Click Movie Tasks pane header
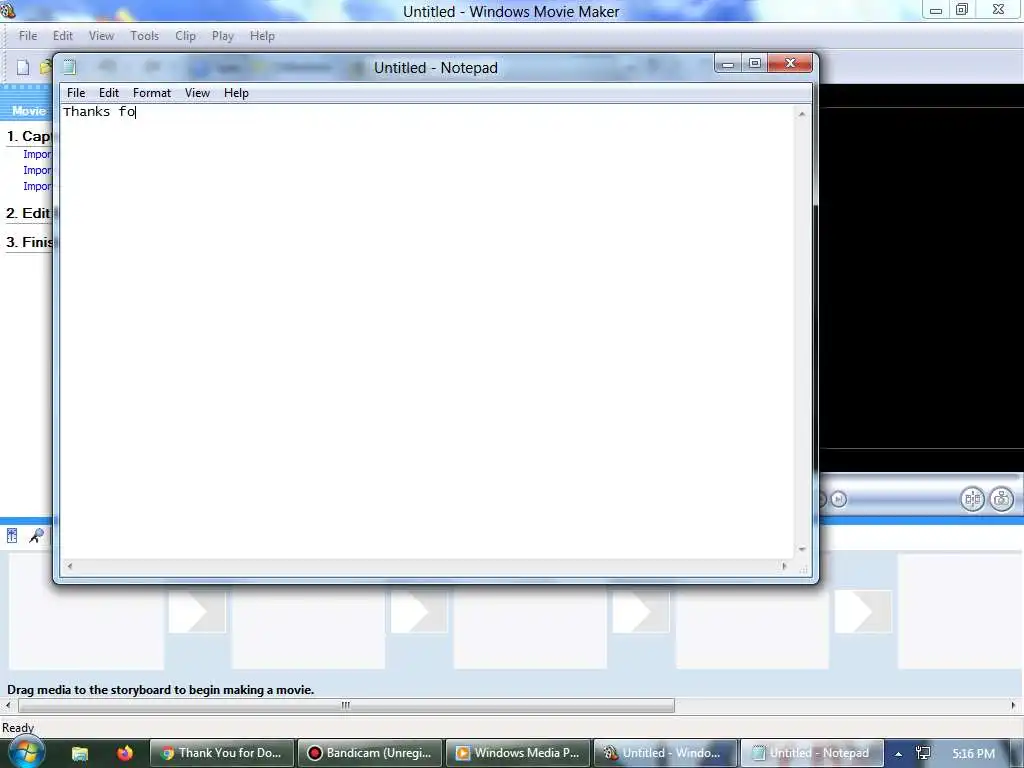The image size is (1024, 768). (26, 111)
